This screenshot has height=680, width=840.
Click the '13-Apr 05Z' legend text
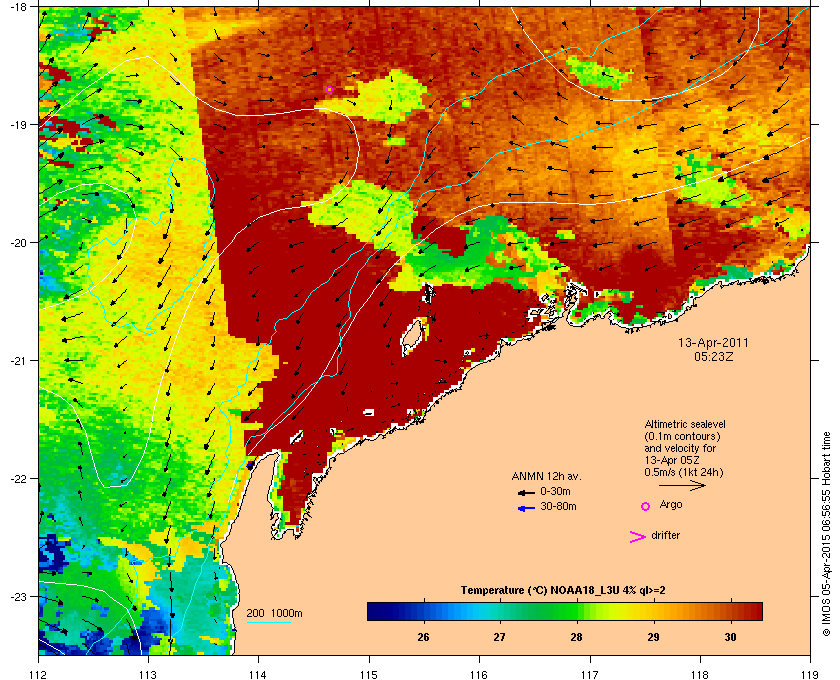click(x=672, y=460)
